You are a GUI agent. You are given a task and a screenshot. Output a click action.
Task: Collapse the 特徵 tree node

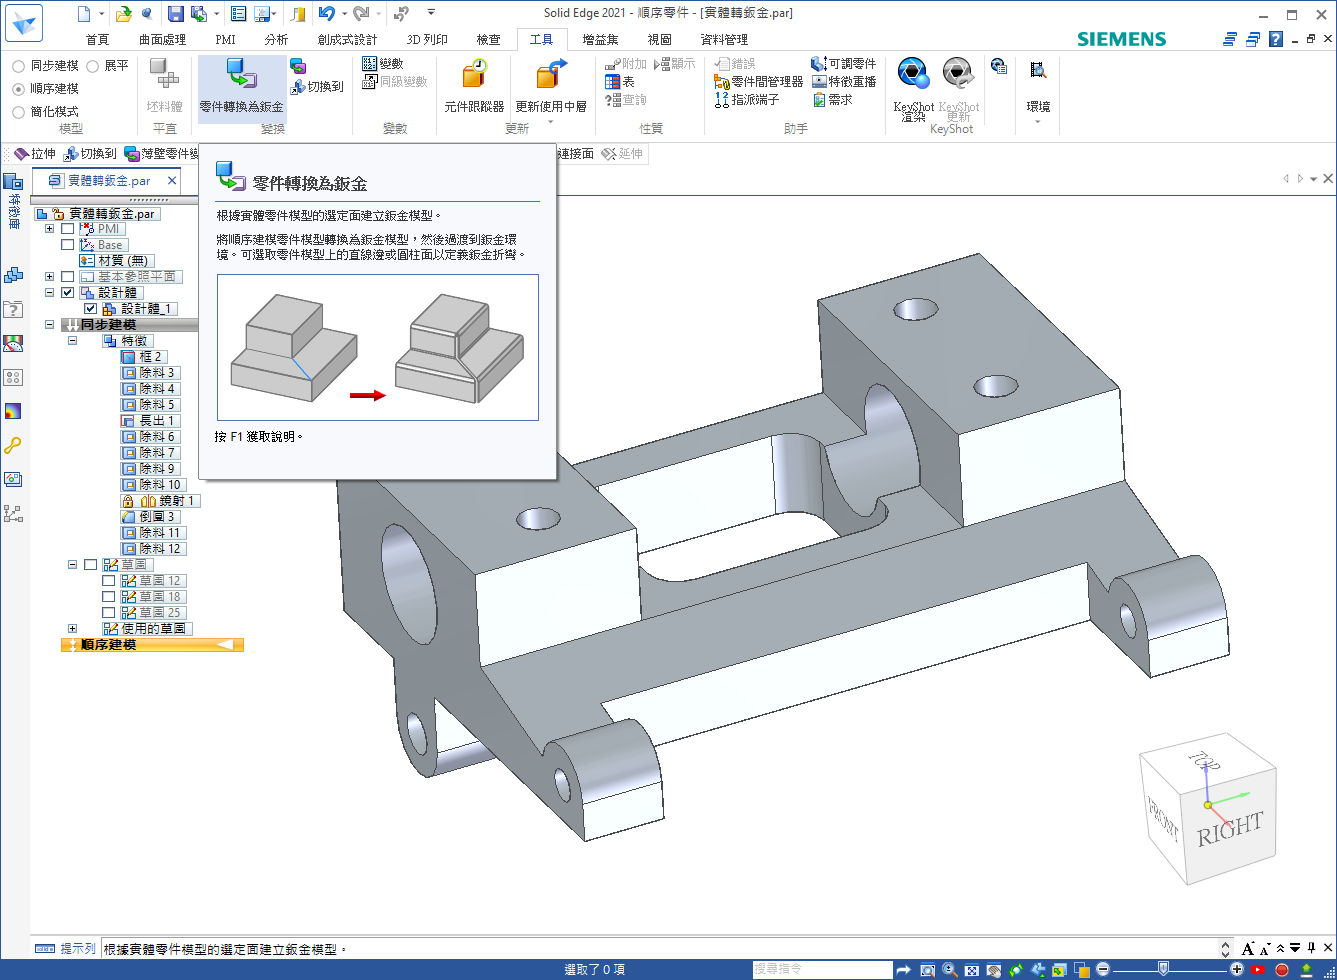[x=73, y=341]
